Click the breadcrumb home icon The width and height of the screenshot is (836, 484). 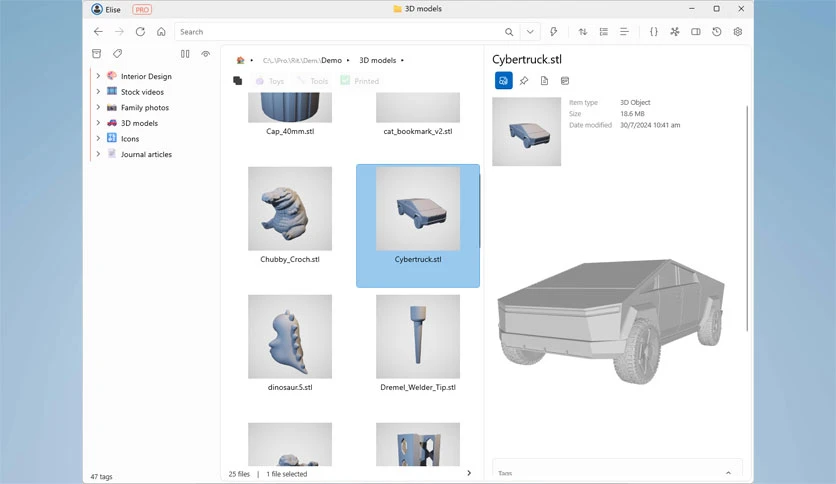[240, 60]
